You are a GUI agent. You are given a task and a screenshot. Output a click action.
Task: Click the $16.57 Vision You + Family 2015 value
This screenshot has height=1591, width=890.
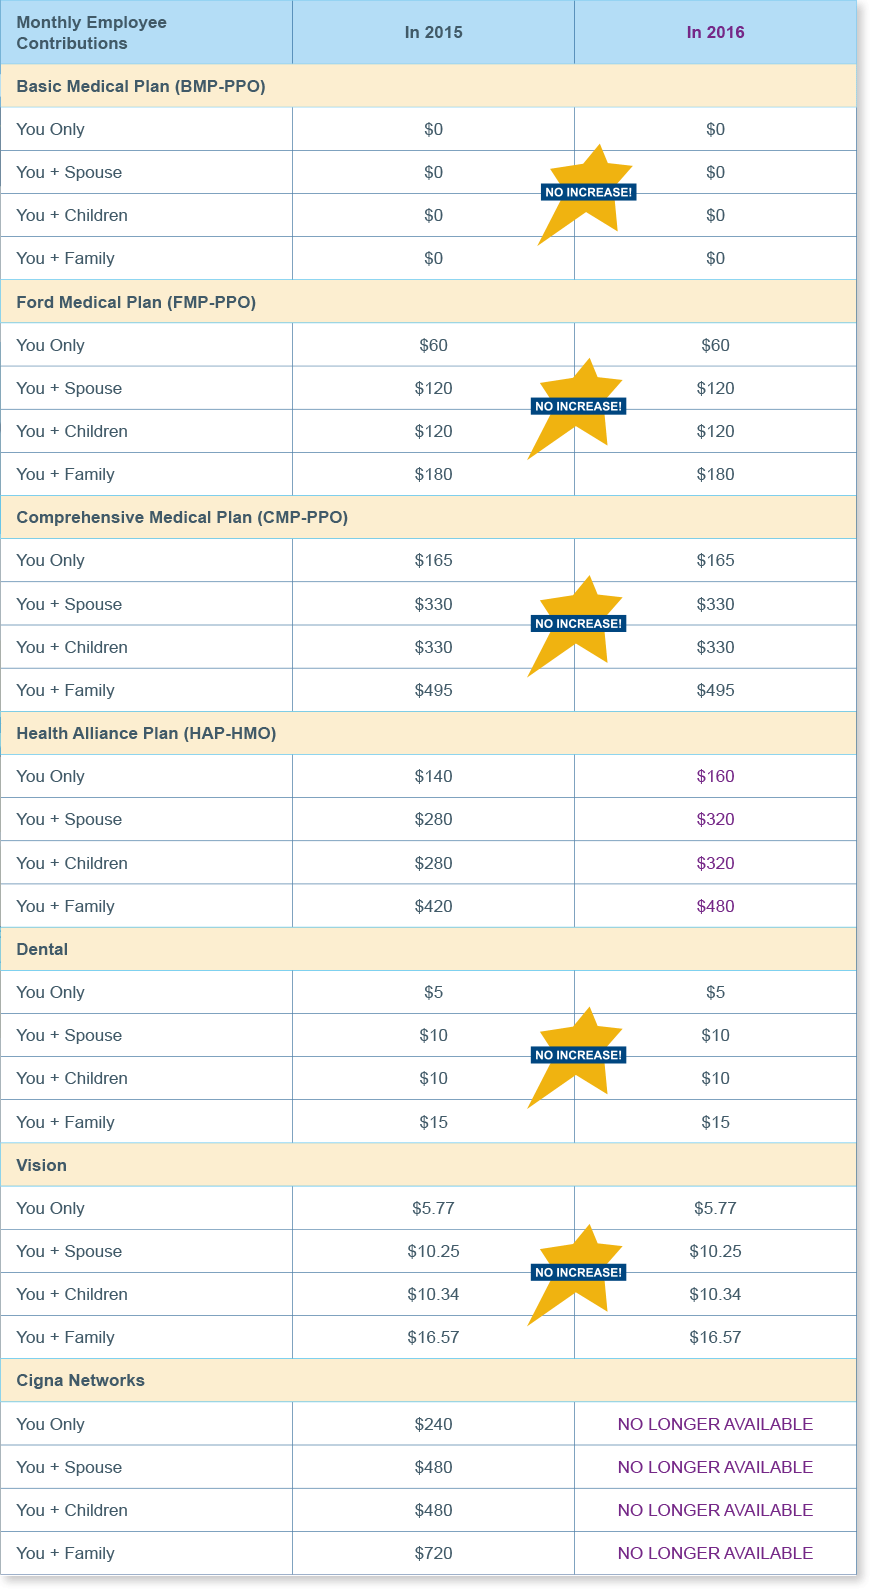point(433,1337)
